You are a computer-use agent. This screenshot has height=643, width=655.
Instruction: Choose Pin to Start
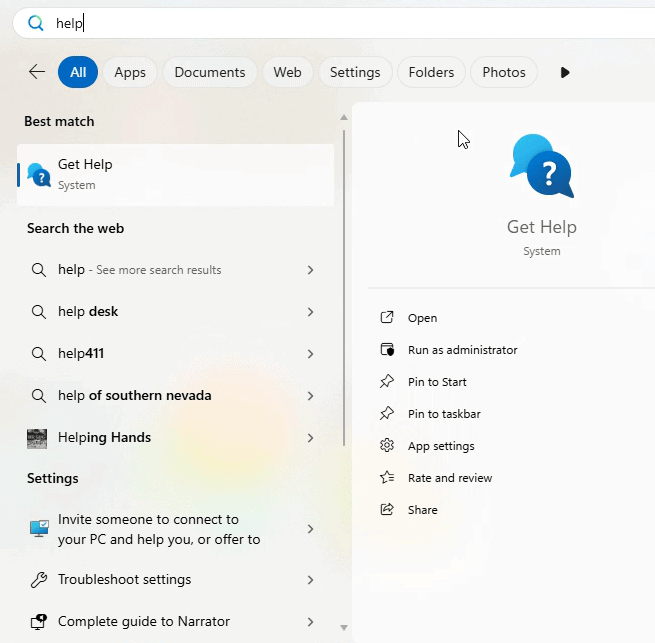437,382
